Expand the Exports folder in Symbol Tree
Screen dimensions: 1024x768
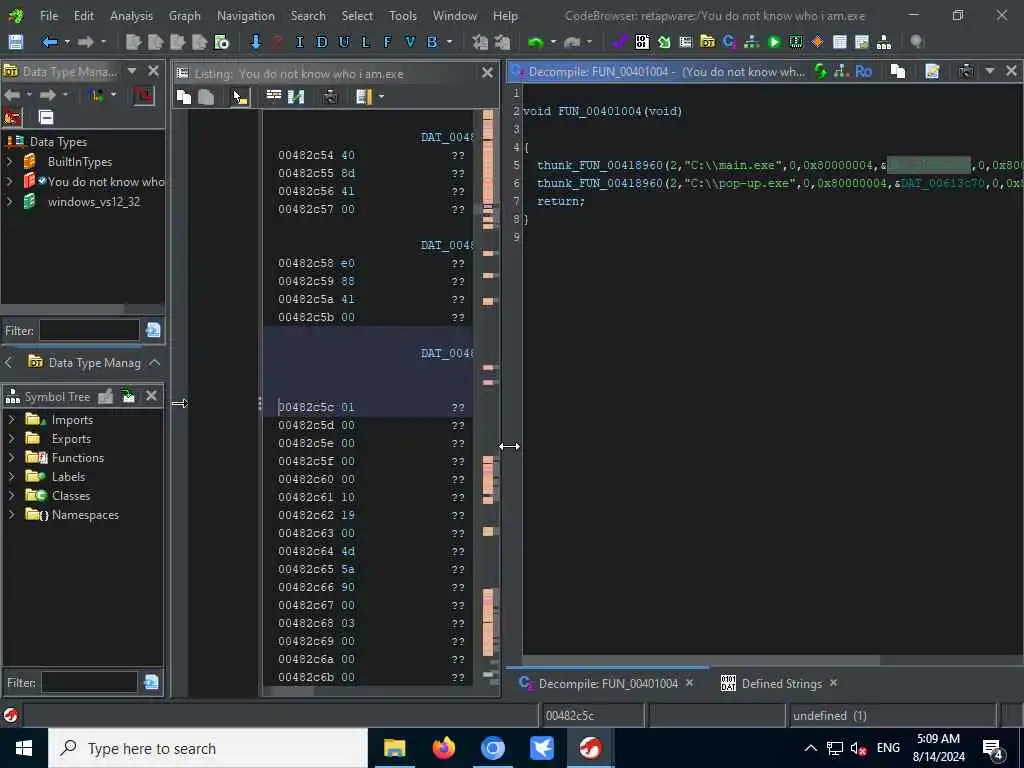tap(11, 438)
